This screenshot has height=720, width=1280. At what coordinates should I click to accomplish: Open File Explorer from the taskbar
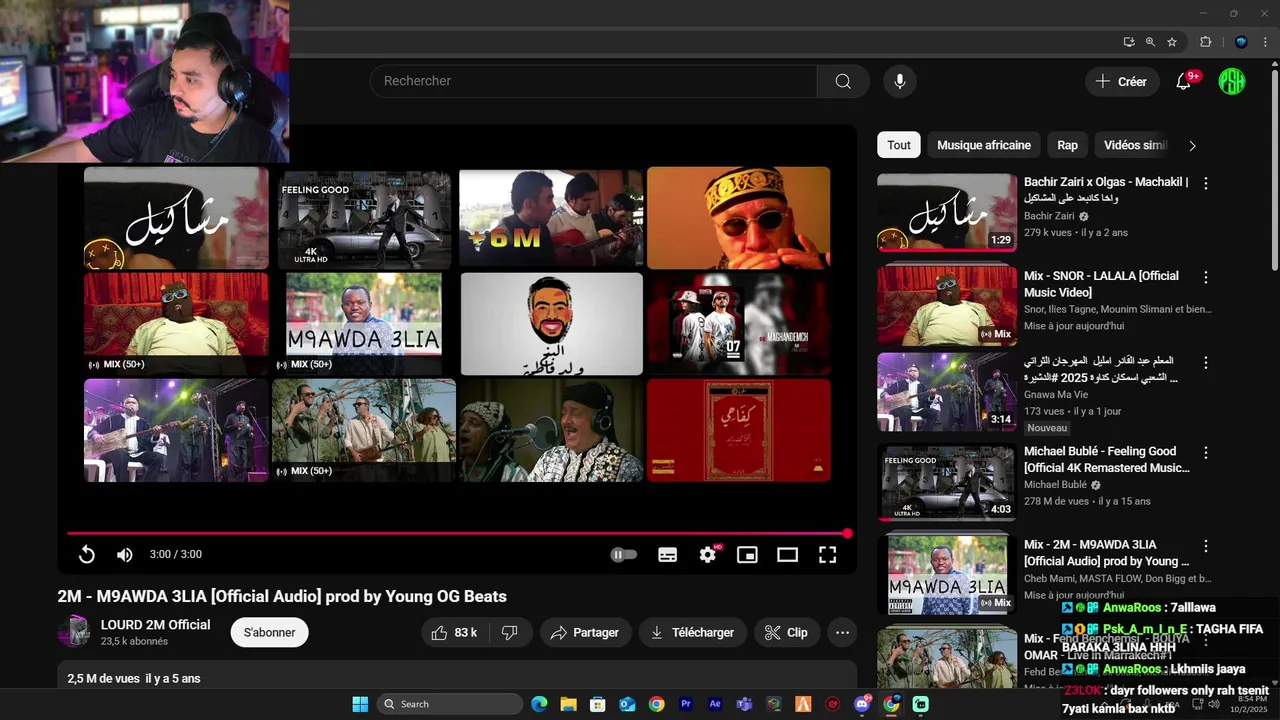click(x=568, y=704)
